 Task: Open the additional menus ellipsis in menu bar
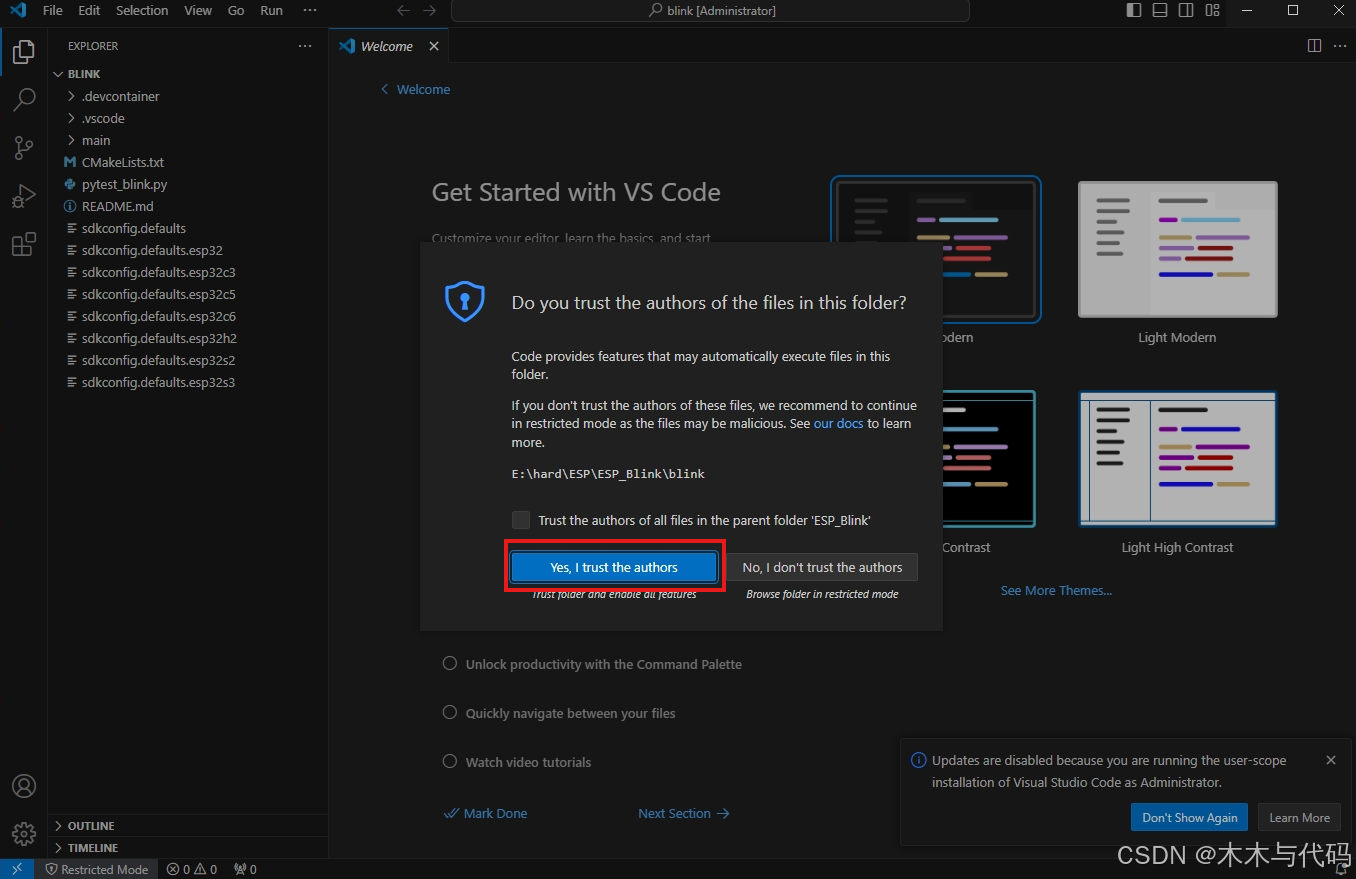tap(310, 10)
